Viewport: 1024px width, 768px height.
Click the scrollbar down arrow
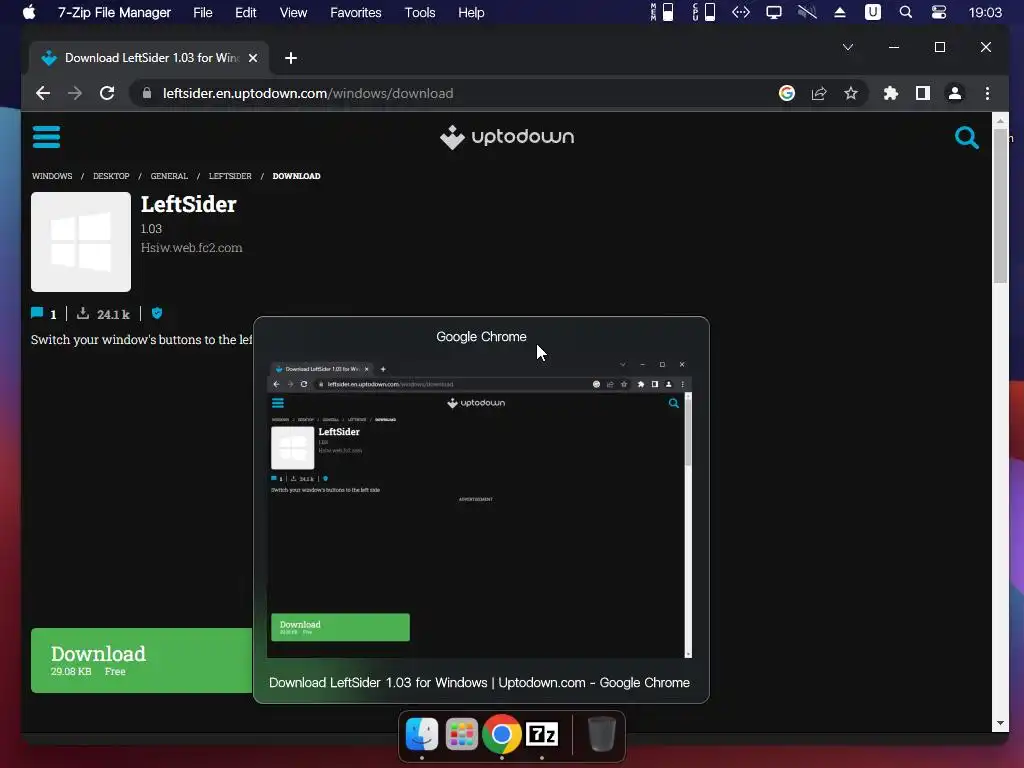[1000, 723]
